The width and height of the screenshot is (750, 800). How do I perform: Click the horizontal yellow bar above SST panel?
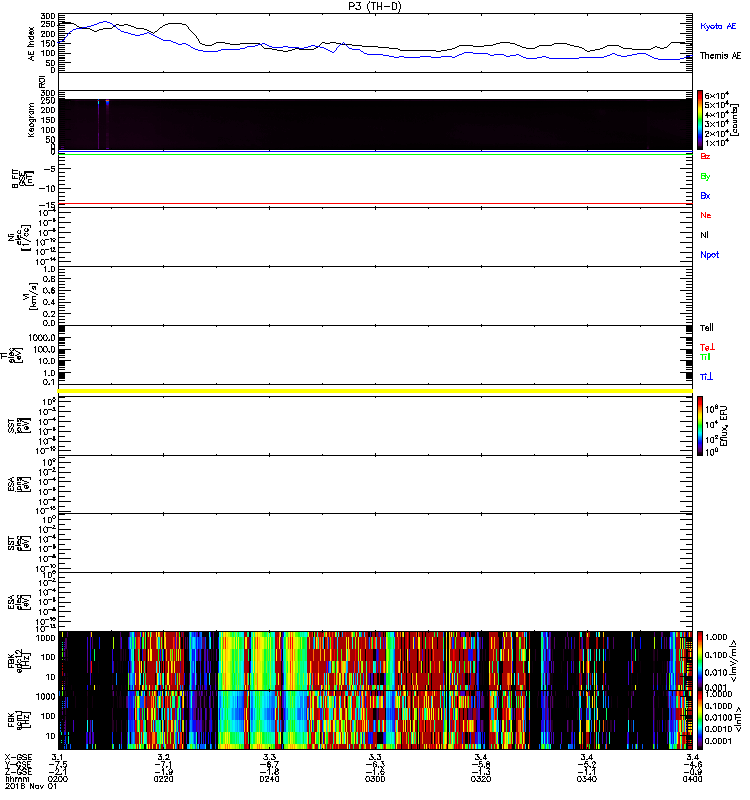(x=375, y=390)
